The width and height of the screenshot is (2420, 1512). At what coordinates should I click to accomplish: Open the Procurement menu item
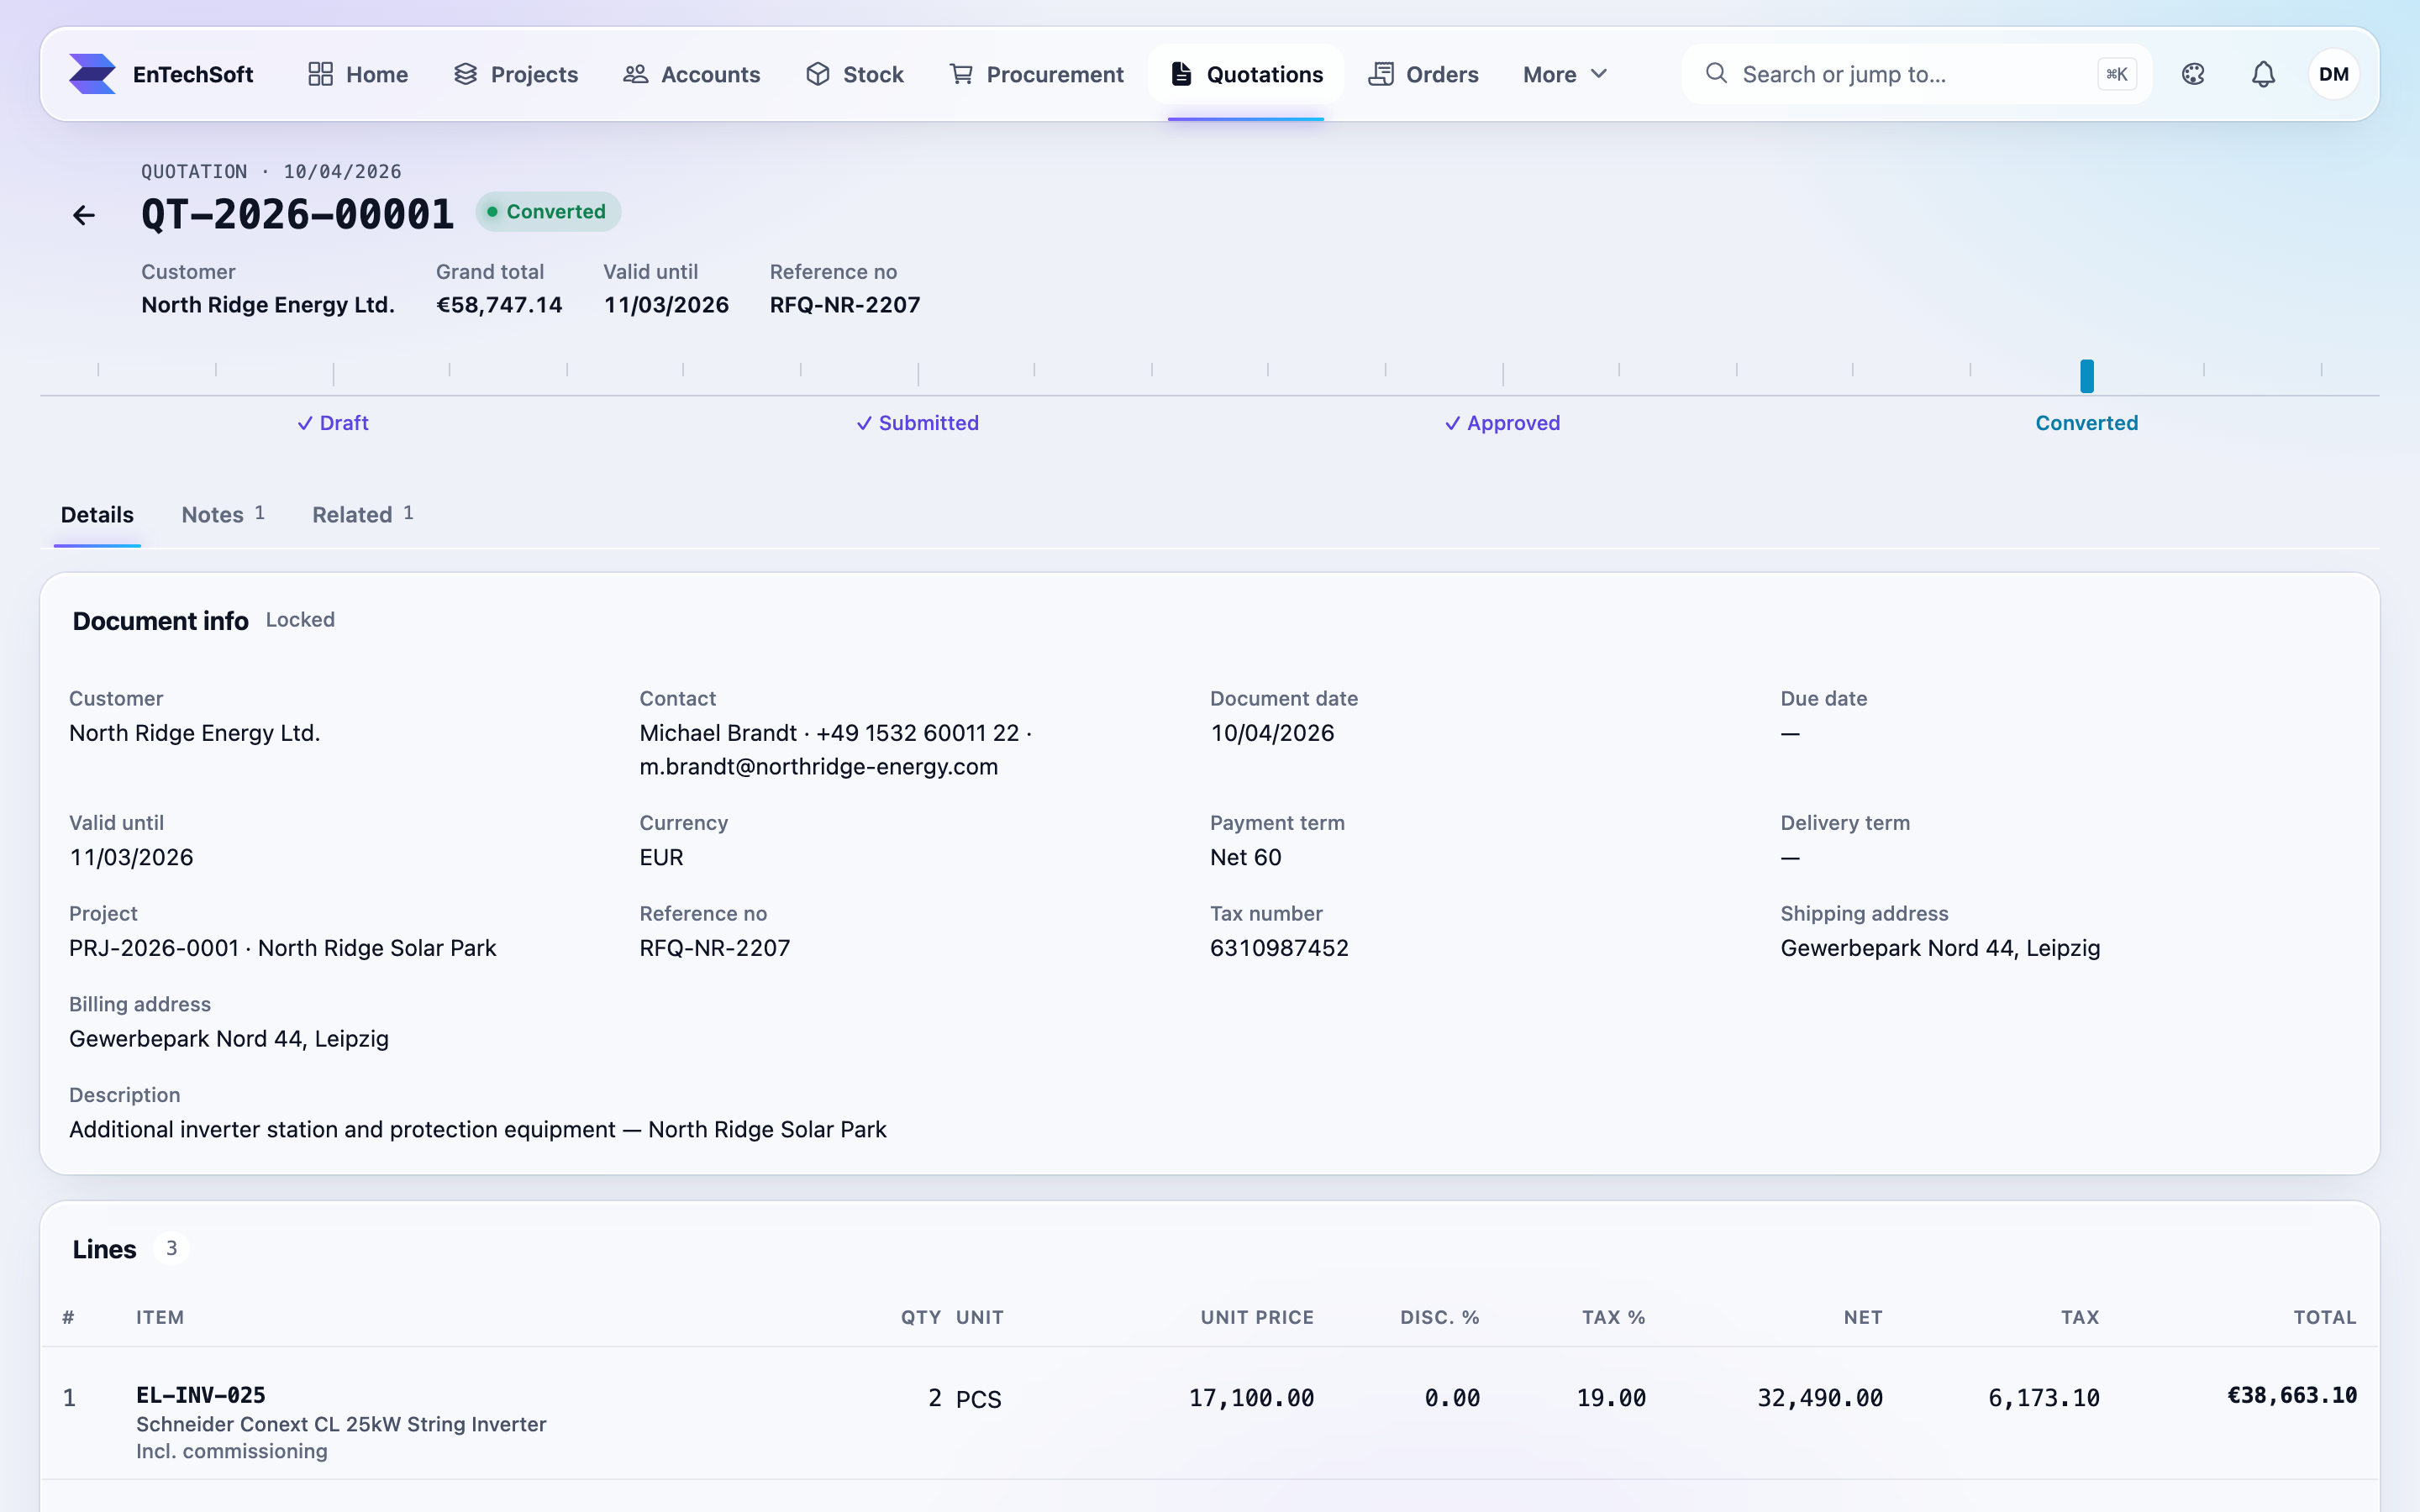pyautogui.click(x=1036, y=74)
